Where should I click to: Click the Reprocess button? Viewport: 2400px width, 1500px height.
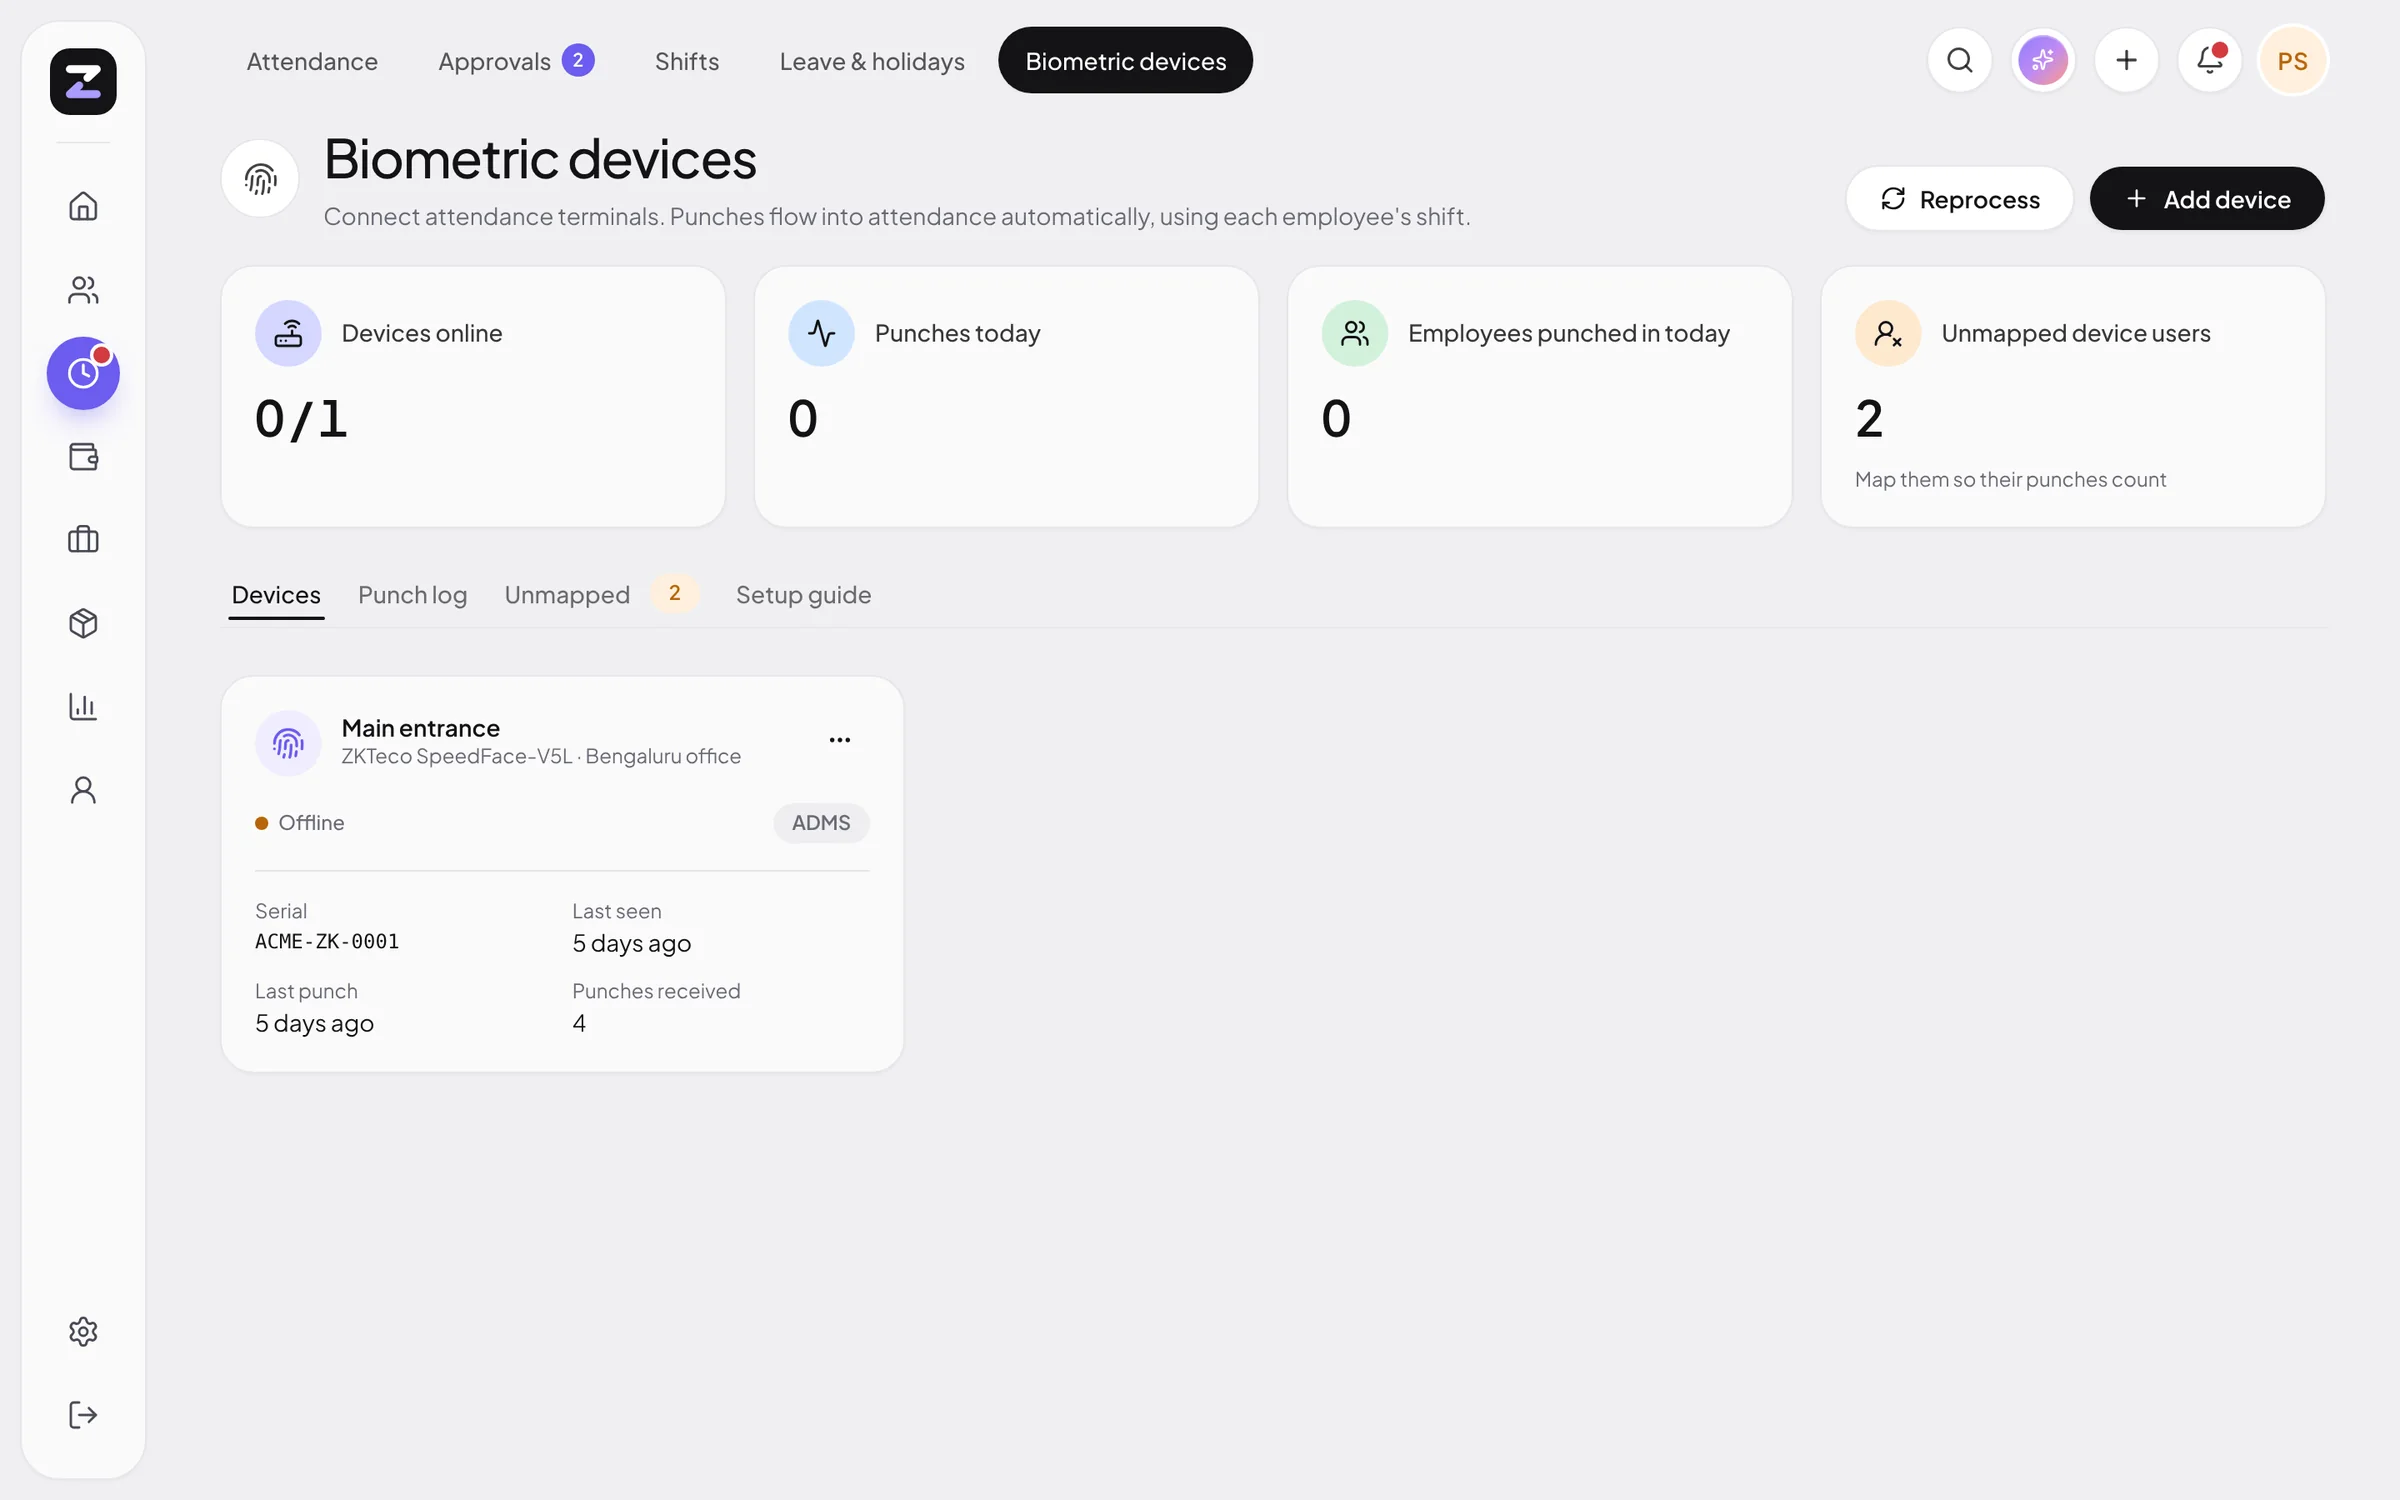[1959, 199]
